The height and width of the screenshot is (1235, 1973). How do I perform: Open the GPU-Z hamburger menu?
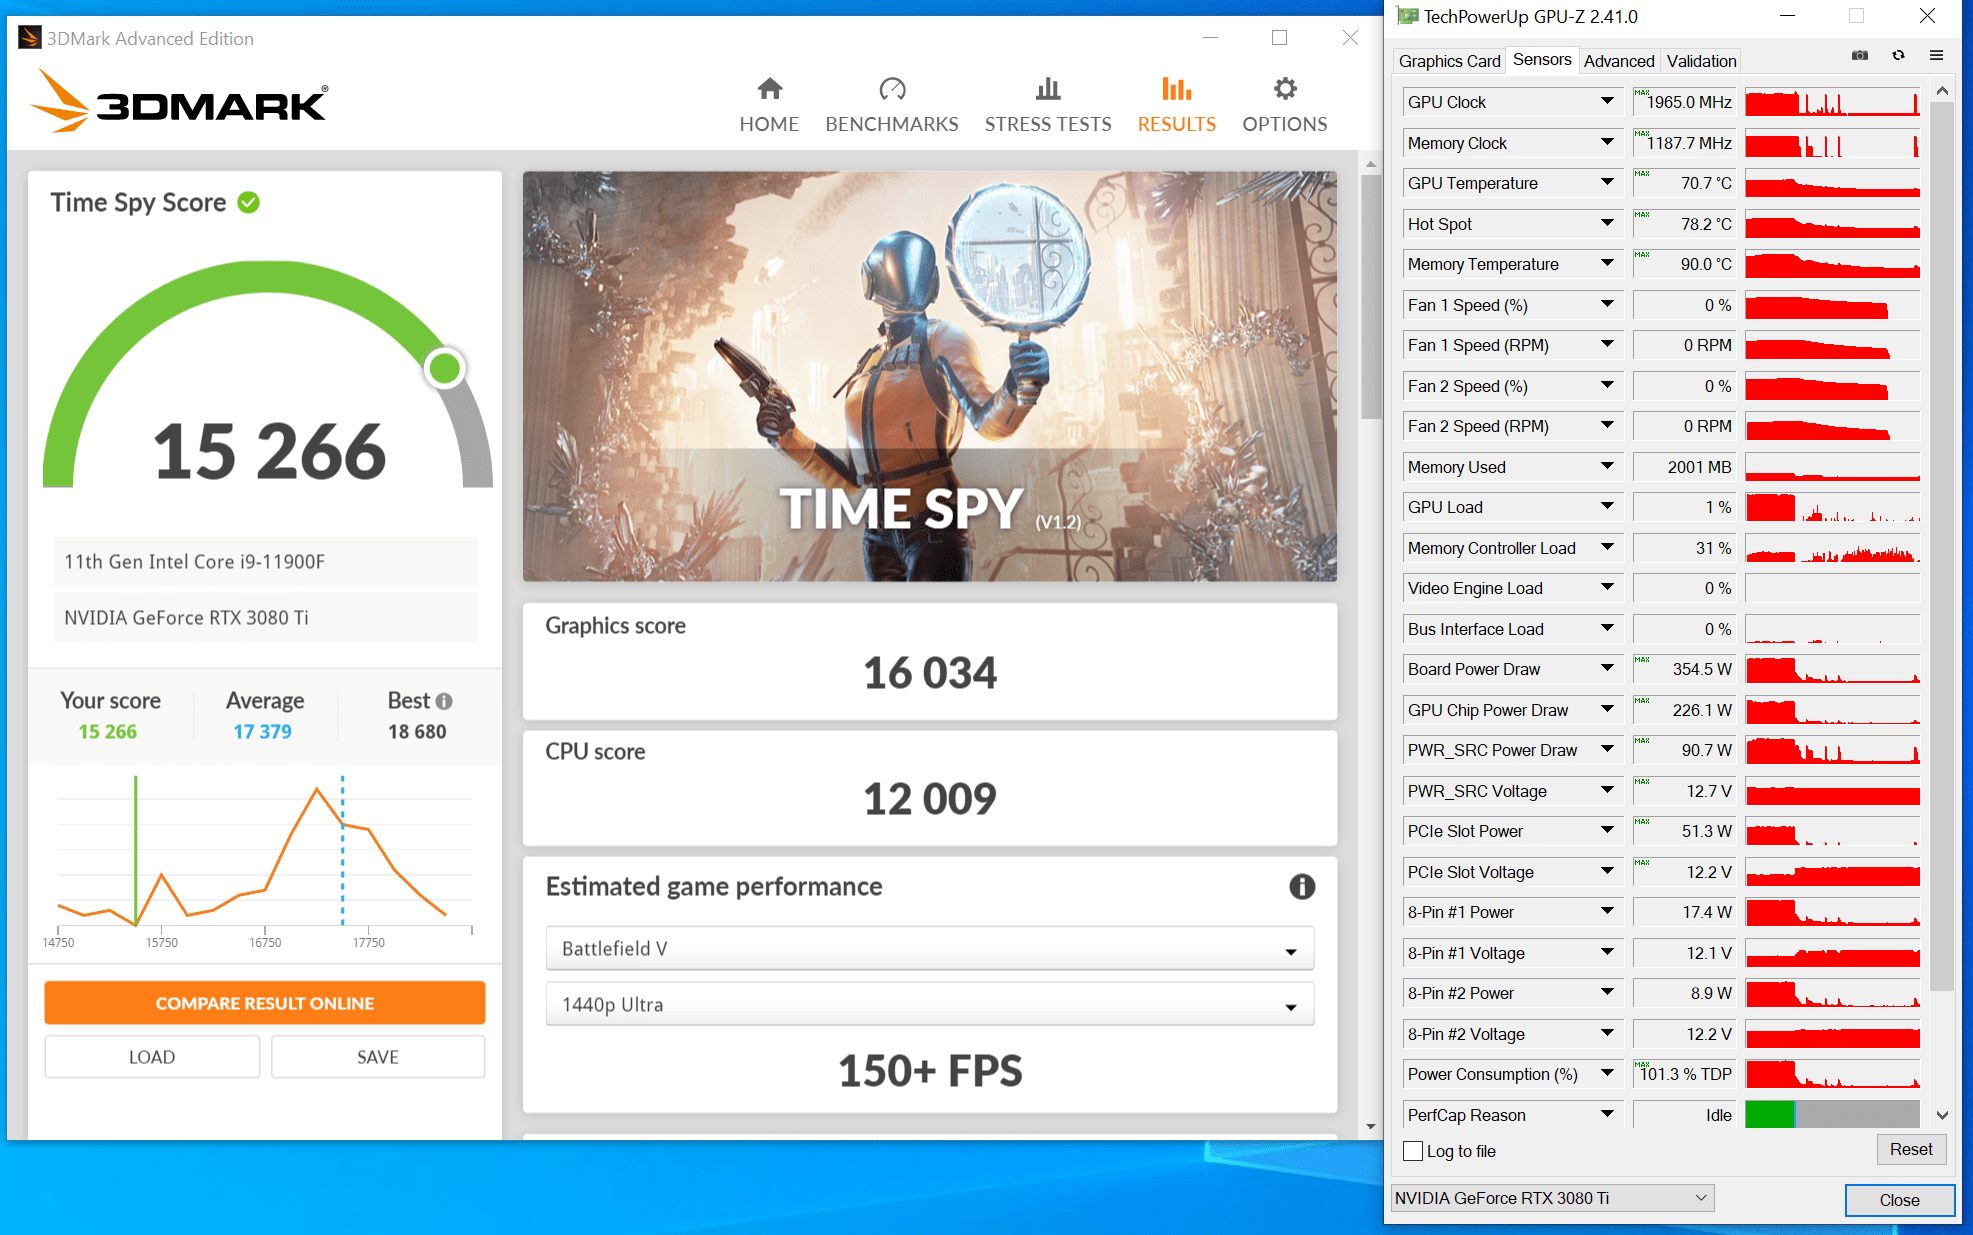1936,55
